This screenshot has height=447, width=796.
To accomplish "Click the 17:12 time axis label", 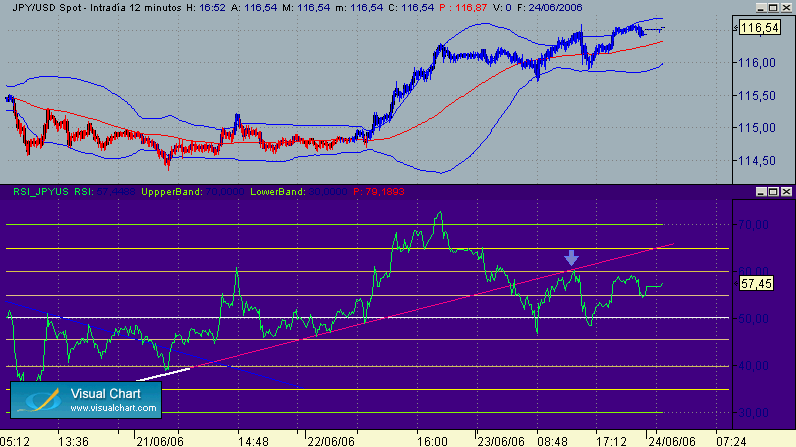I will pos(612,441).
